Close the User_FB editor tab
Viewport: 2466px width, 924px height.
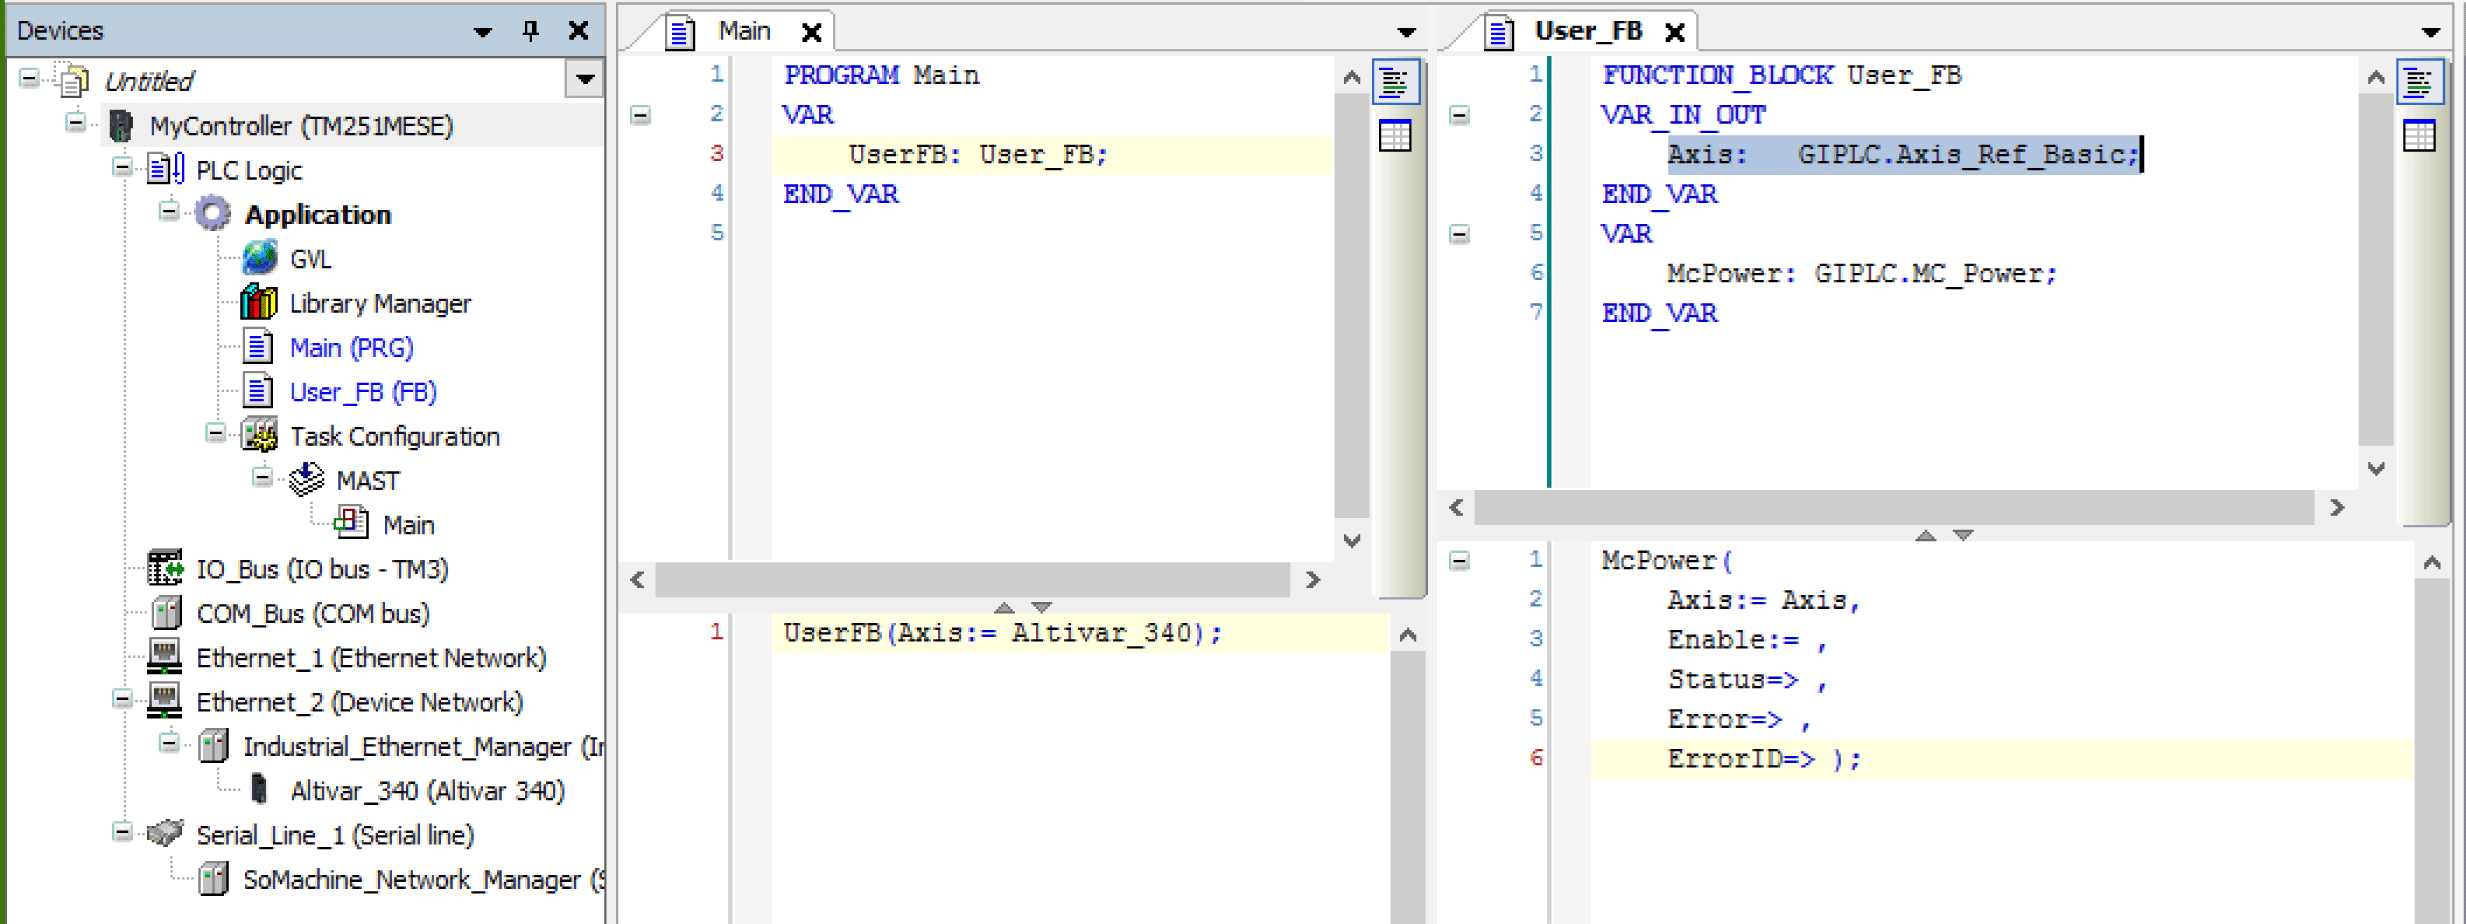[x=1675, y=33]
